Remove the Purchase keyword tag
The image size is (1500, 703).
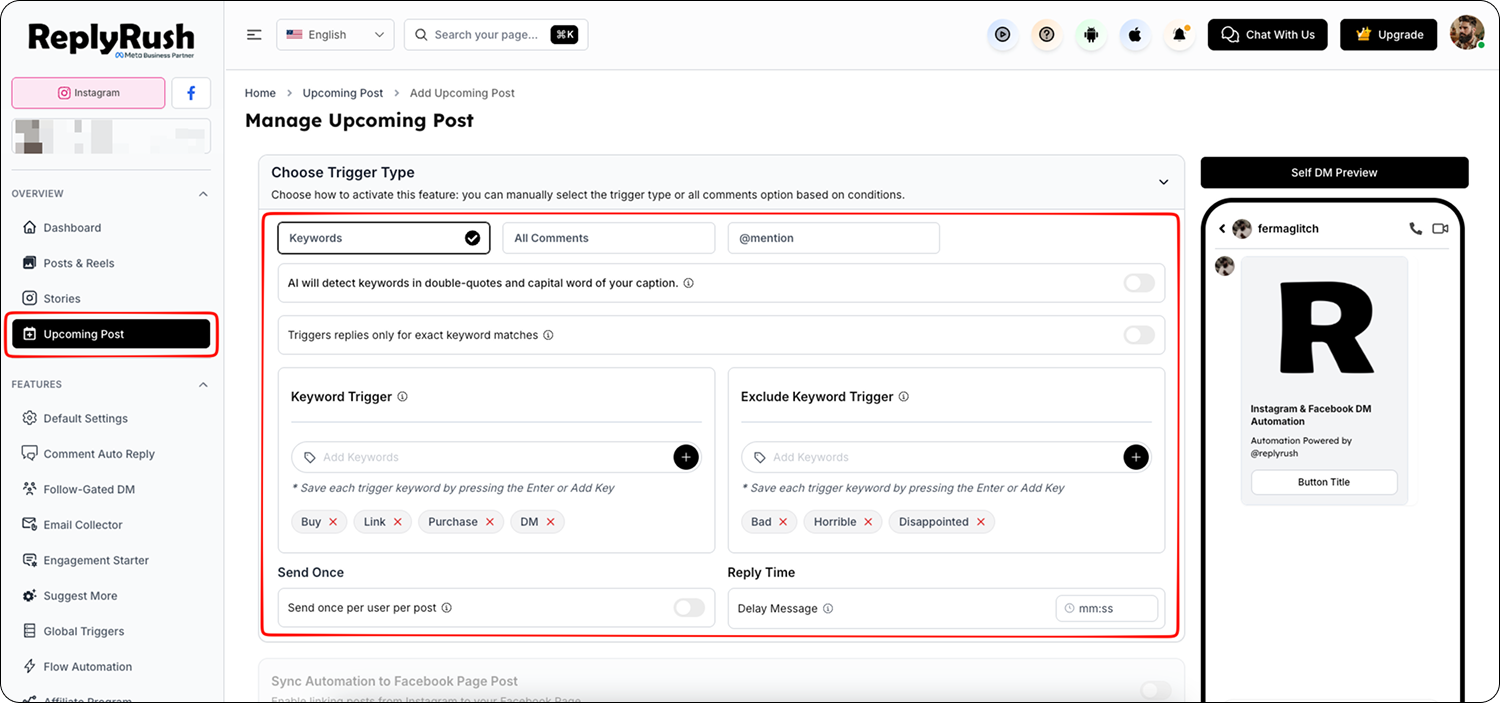[490, 522]
